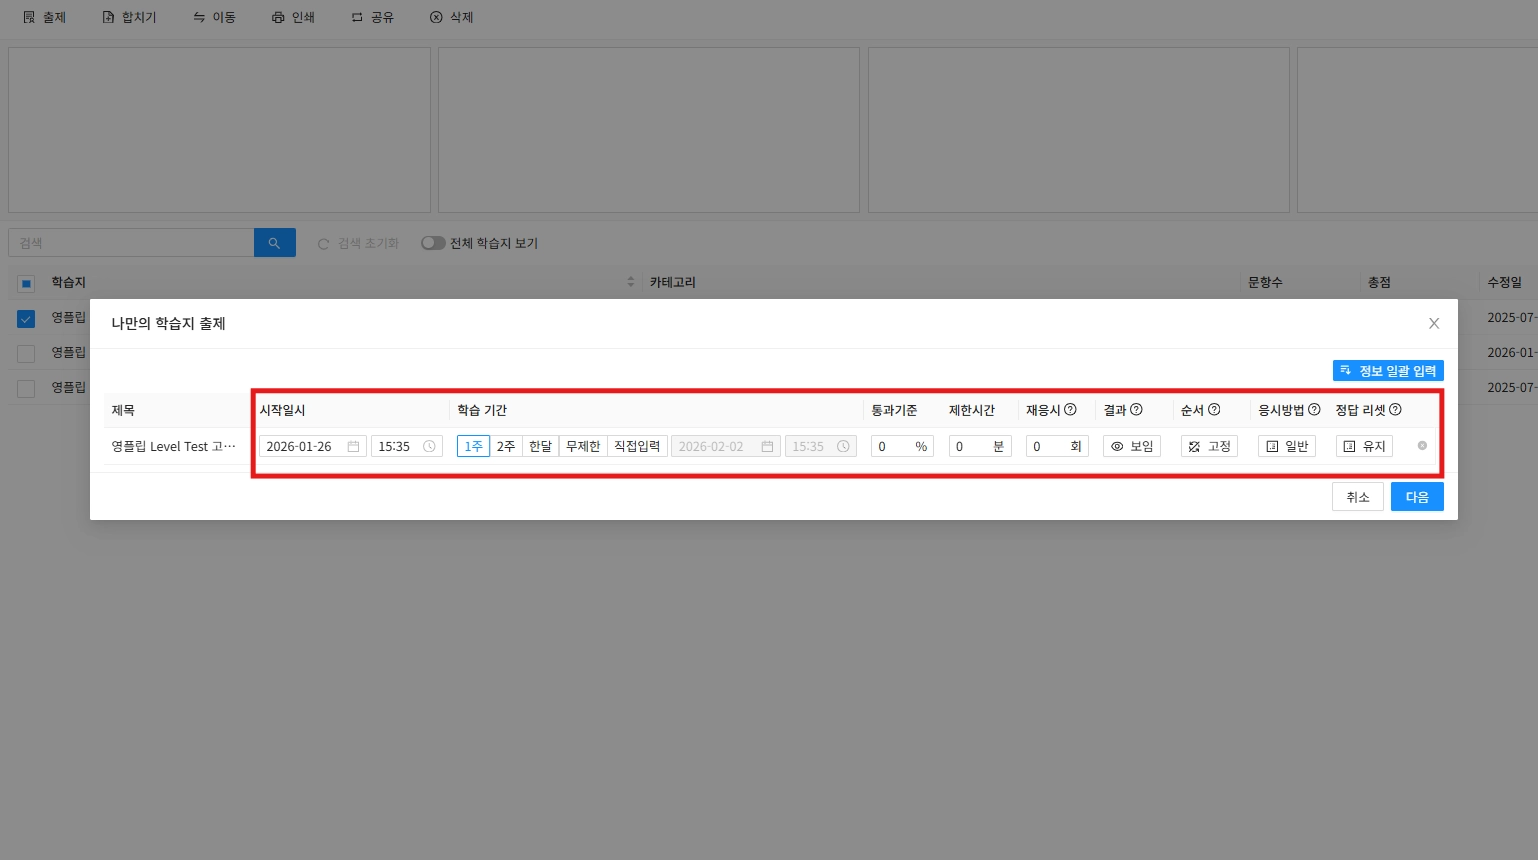1538x860 pixels.
Task: Click the blue 다음 button
Action: (x=1417, y=497)
